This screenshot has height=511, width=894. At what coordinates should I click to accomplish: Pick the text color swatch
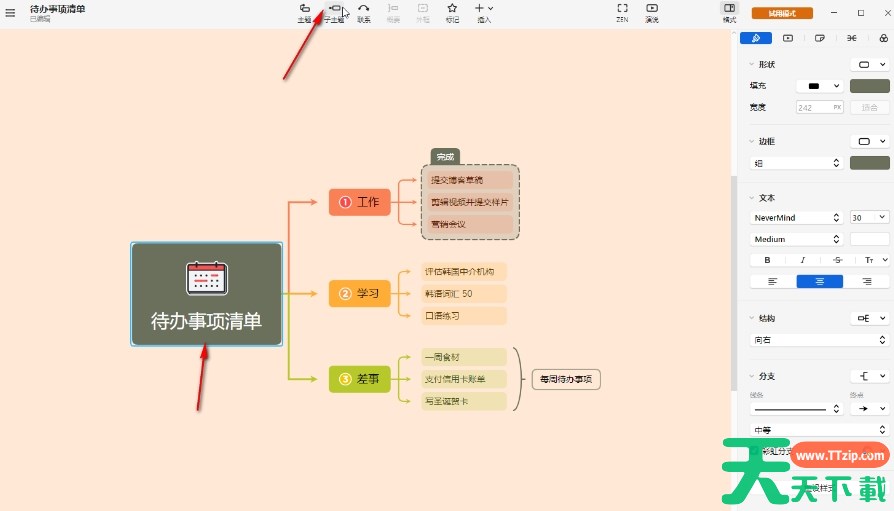(x=869, y=239)
